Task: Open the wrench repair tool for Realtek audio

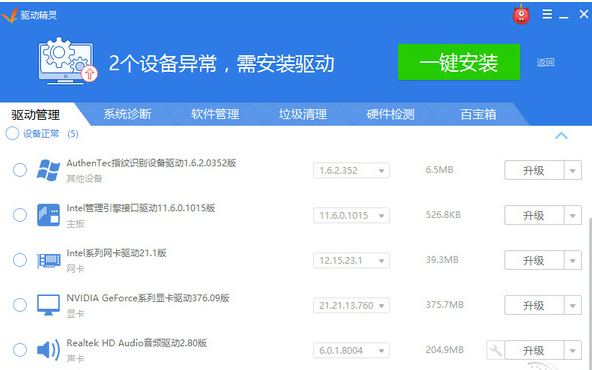Action: [x=495, y=350]
